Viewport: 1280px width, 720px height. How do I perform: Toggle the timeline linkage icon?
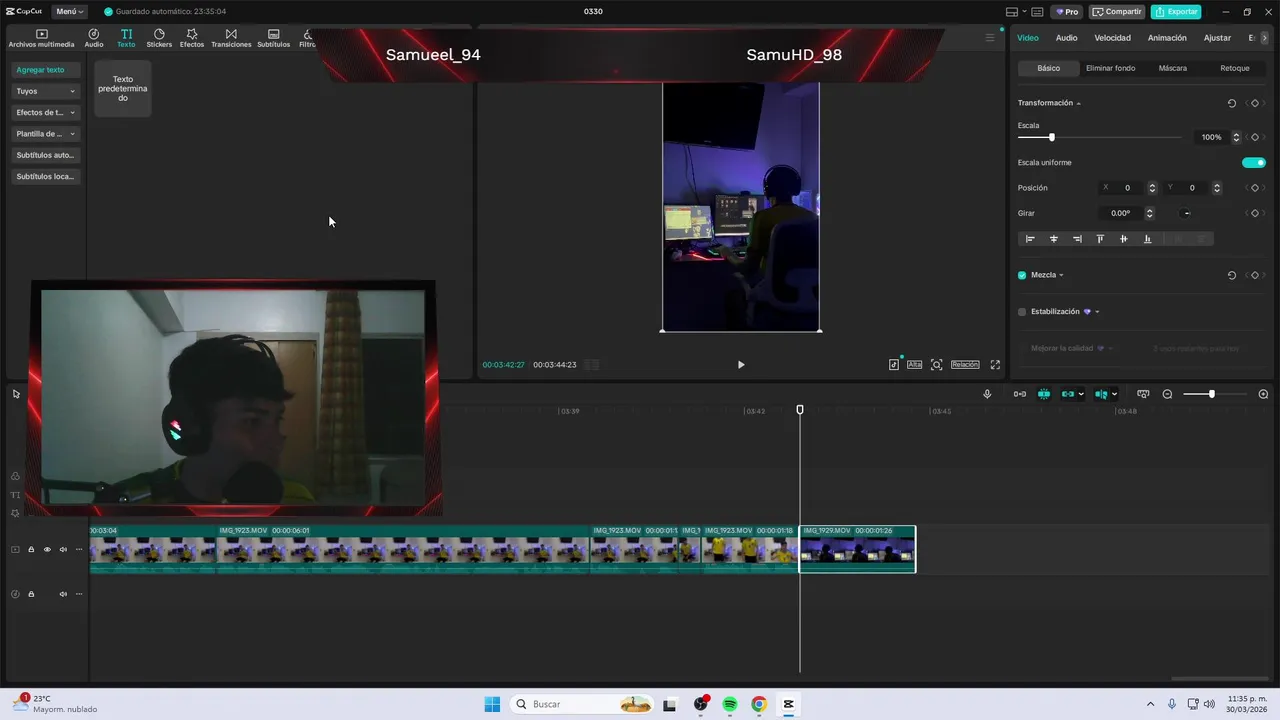[1068, 394]
